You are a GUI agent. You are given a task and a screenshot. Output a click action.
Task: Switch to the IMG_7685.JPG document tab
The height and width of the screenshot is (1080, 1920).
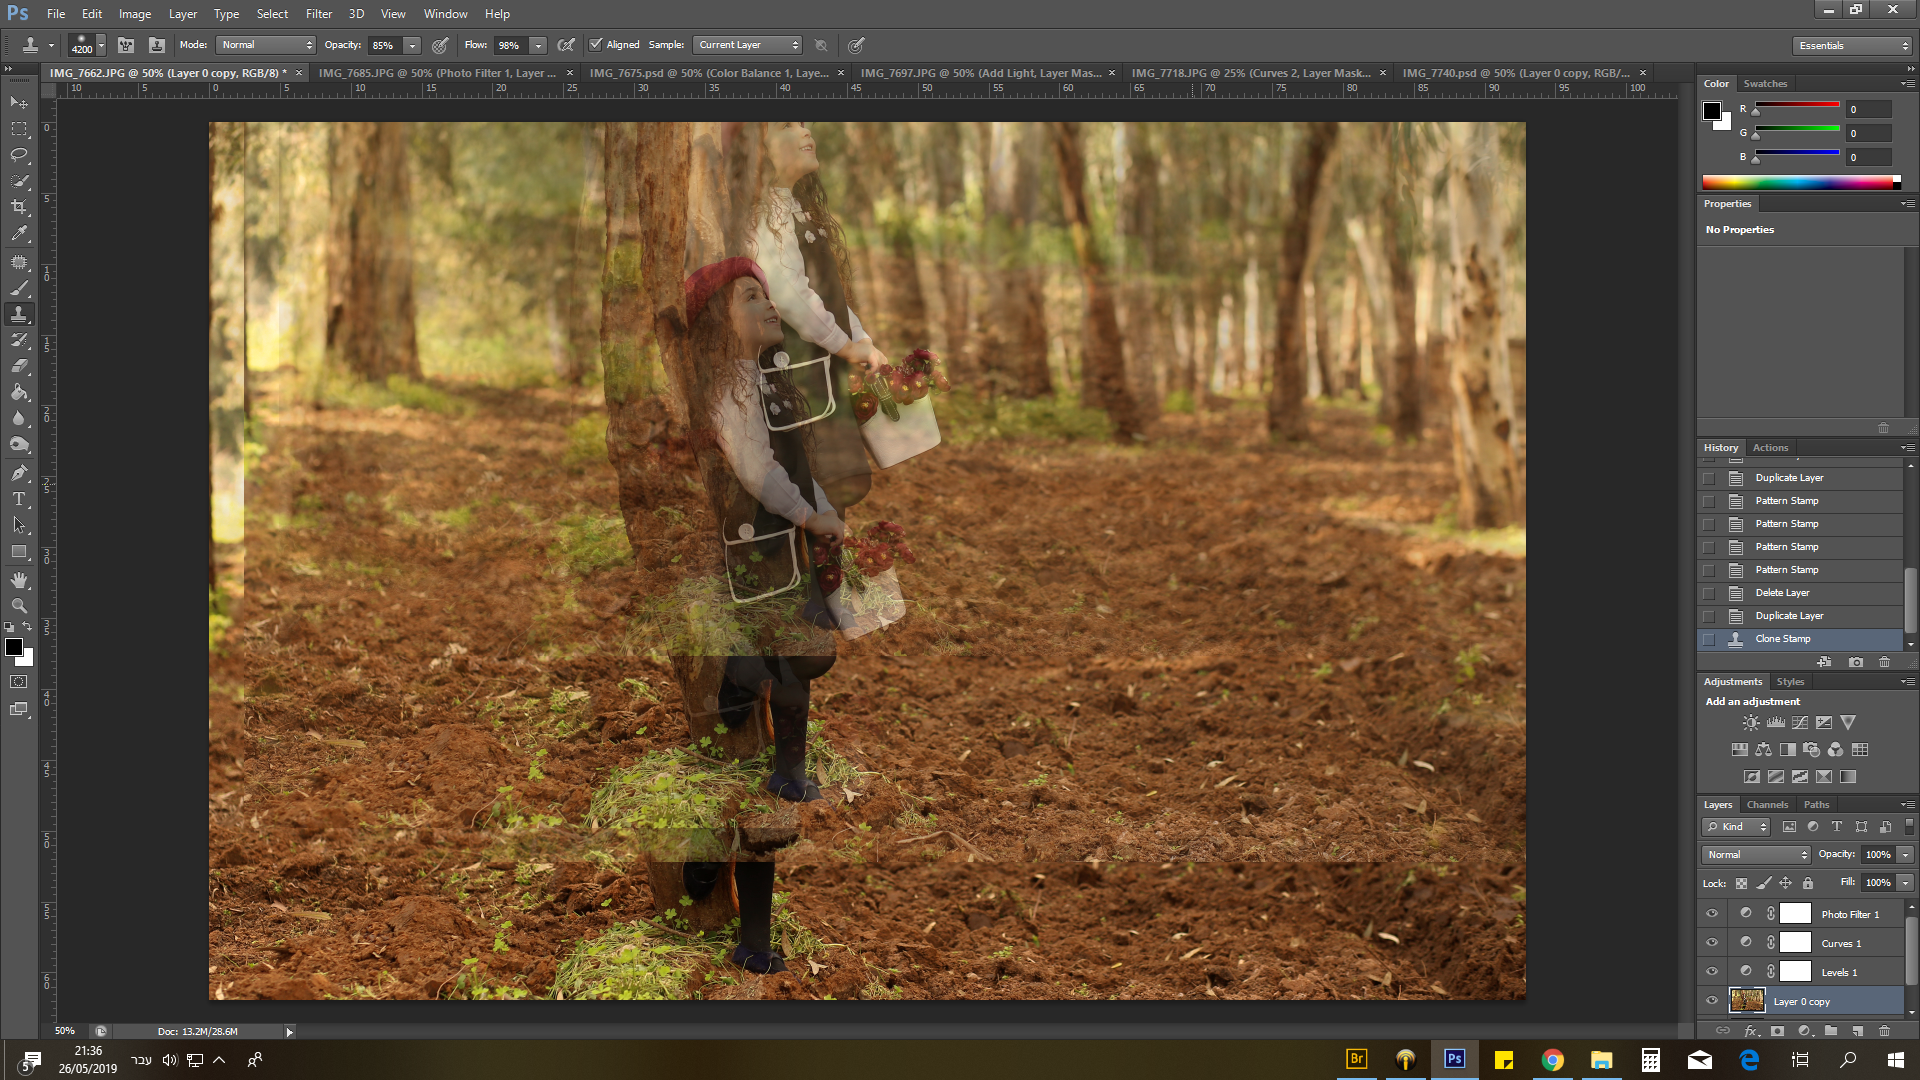[x=437, y=73]
